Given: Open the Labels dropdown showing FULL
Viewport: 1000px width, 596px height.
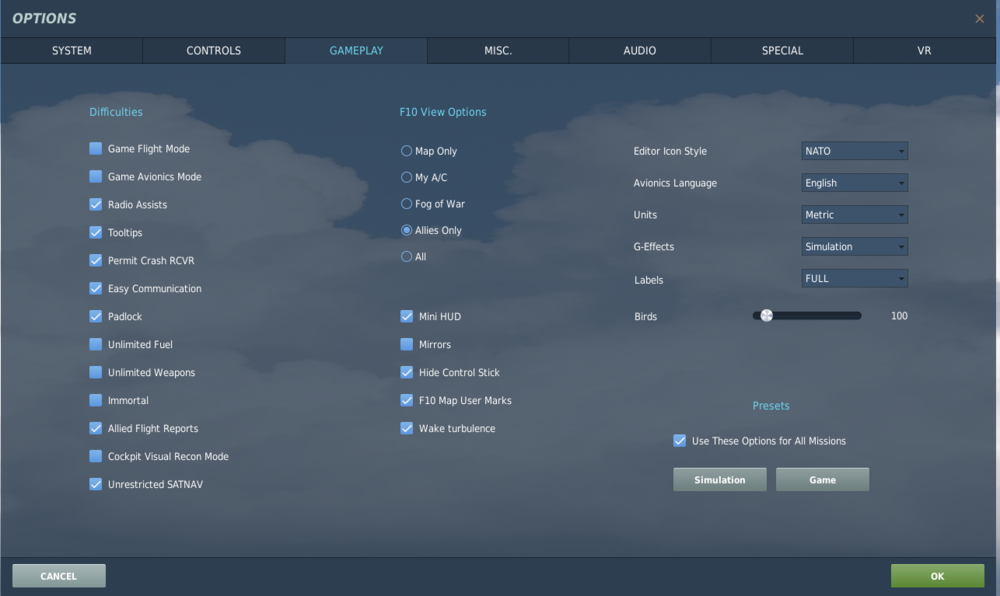Looking at the screenshot, I should click(x=854, y=278).
